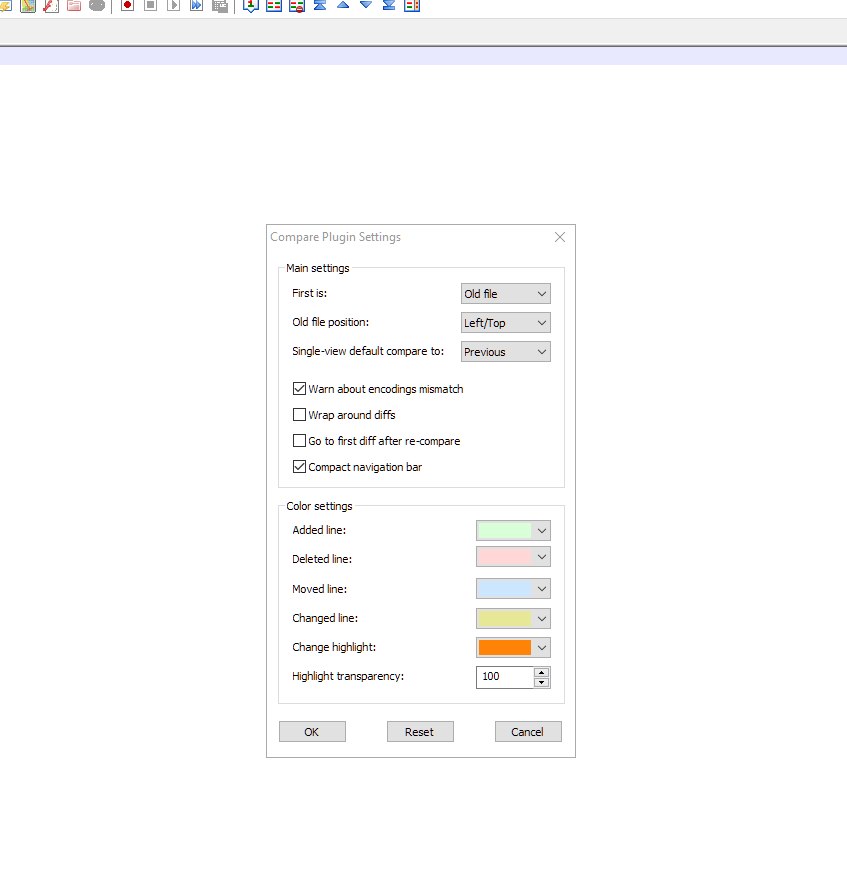The height and width of the screenshot is (885, 847).
Task: Click the 'Single-view default compare to:' label
Action: click(368, 351)
